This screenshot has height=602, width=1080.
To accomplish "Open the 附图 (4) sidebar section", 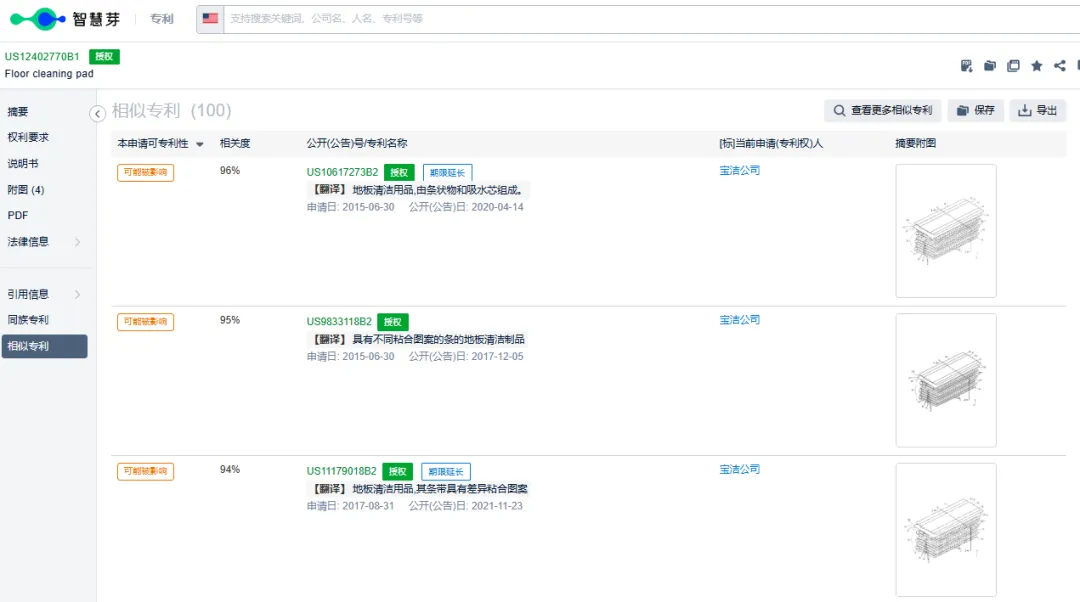I will [26, 189].
